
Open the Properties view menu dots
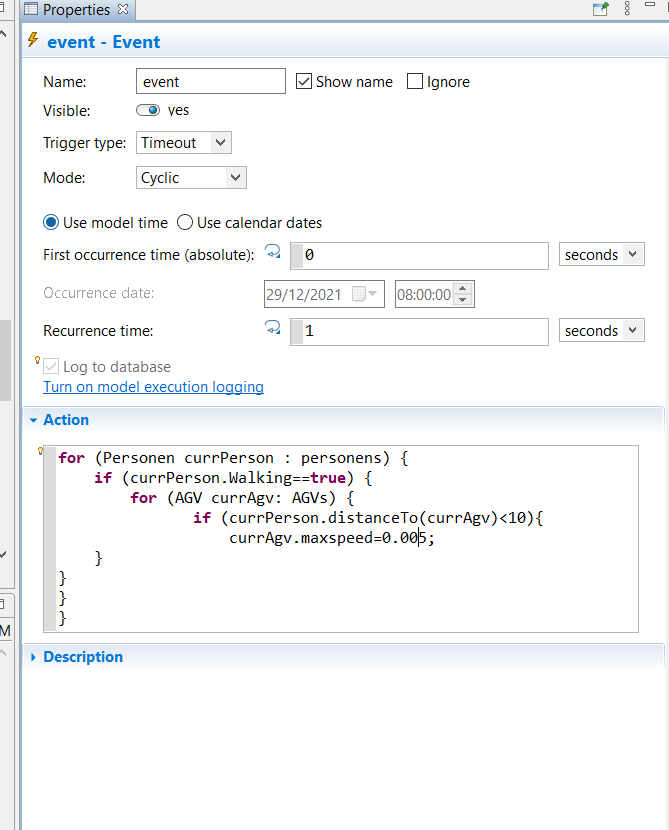pyautogui.click(x=627, y=8)
